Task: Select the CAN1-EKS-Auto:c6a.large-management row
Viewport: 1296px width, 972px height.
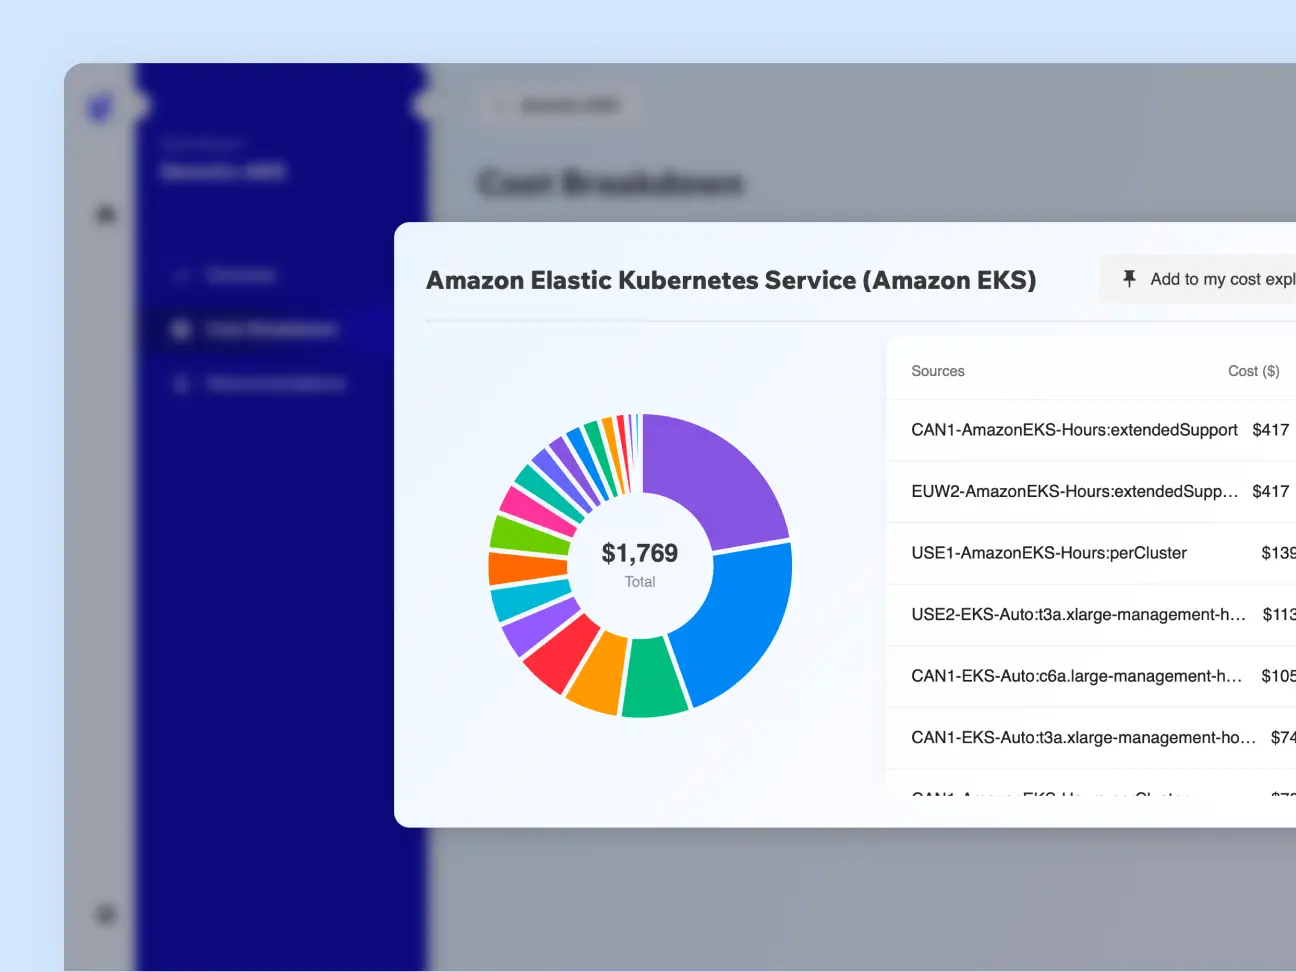Action: coord(1091,676)
